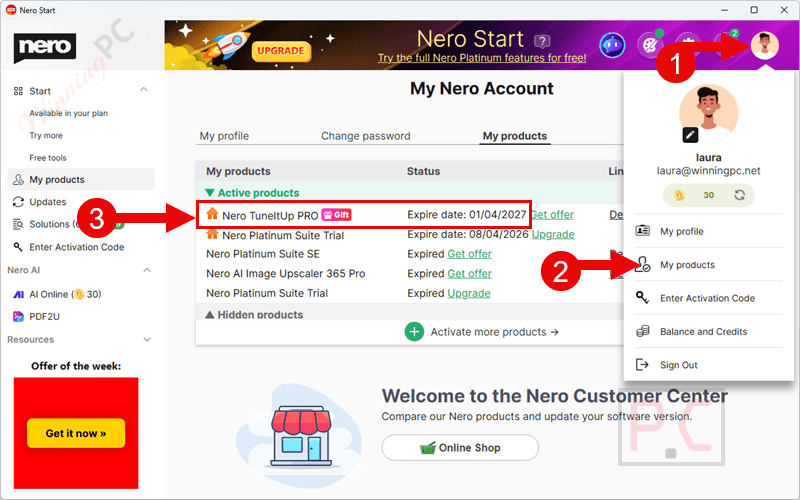
Task: Refresh credits with the circular arrows icon
Action: (739, 195)
